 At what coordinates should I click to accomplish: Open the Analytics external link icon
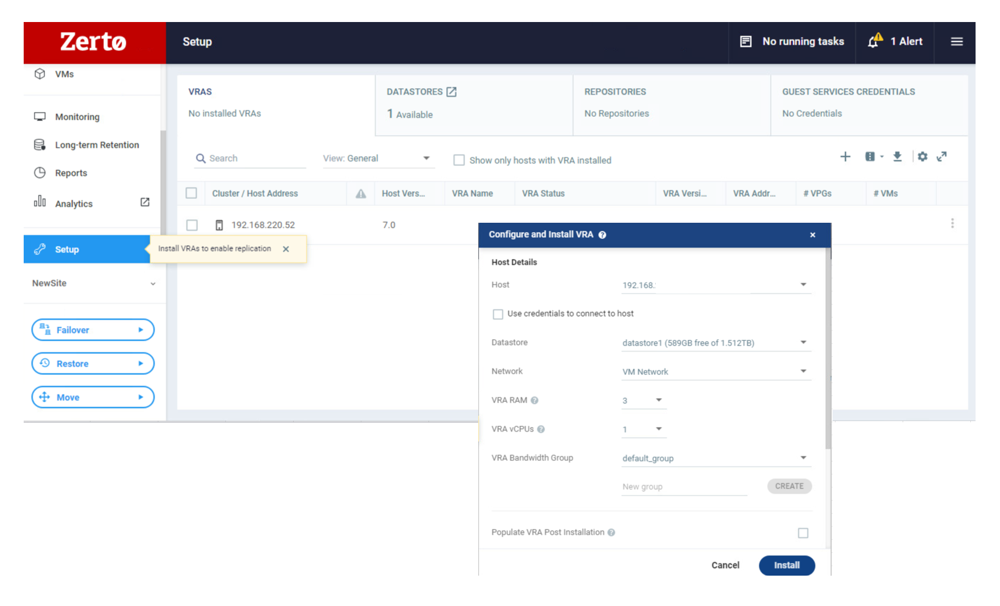[x=145, y=202]
